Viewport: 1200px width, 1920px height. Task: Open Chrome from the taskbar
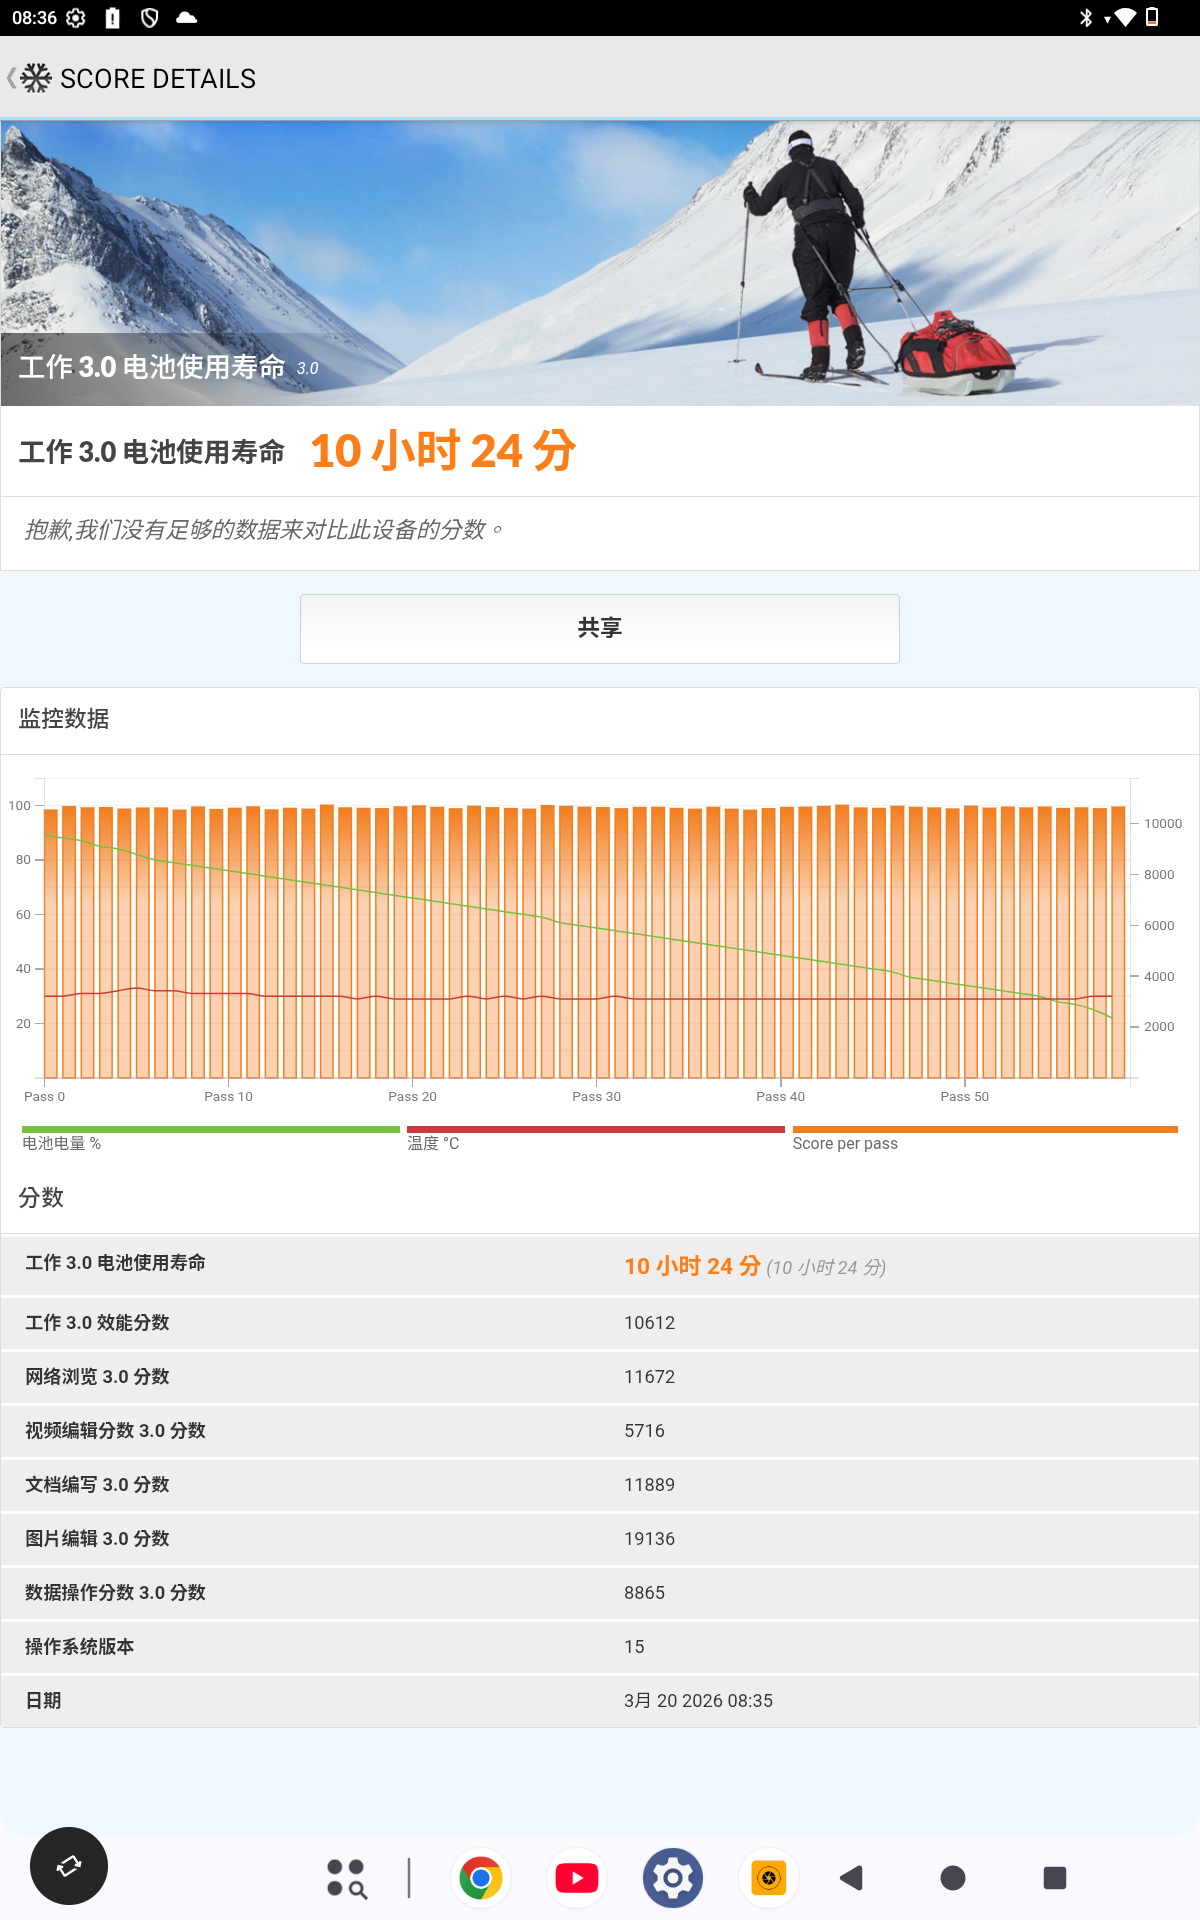[481, 1878]
